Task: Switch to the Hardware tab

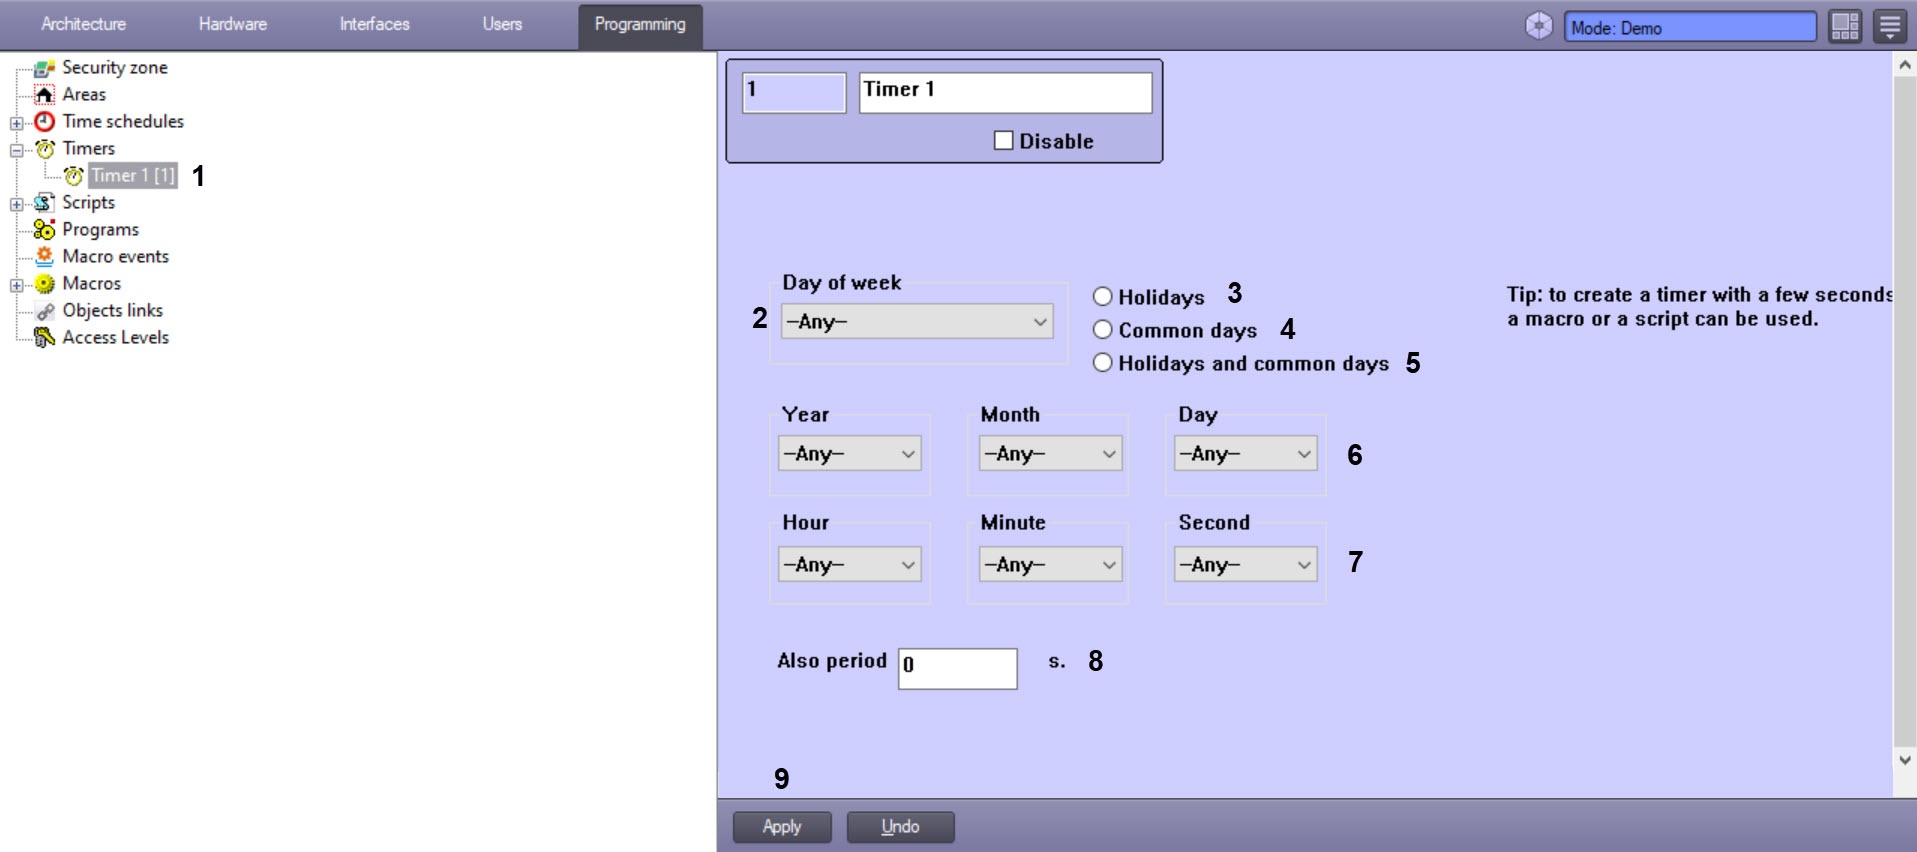Action: click(x=233, y=24)
